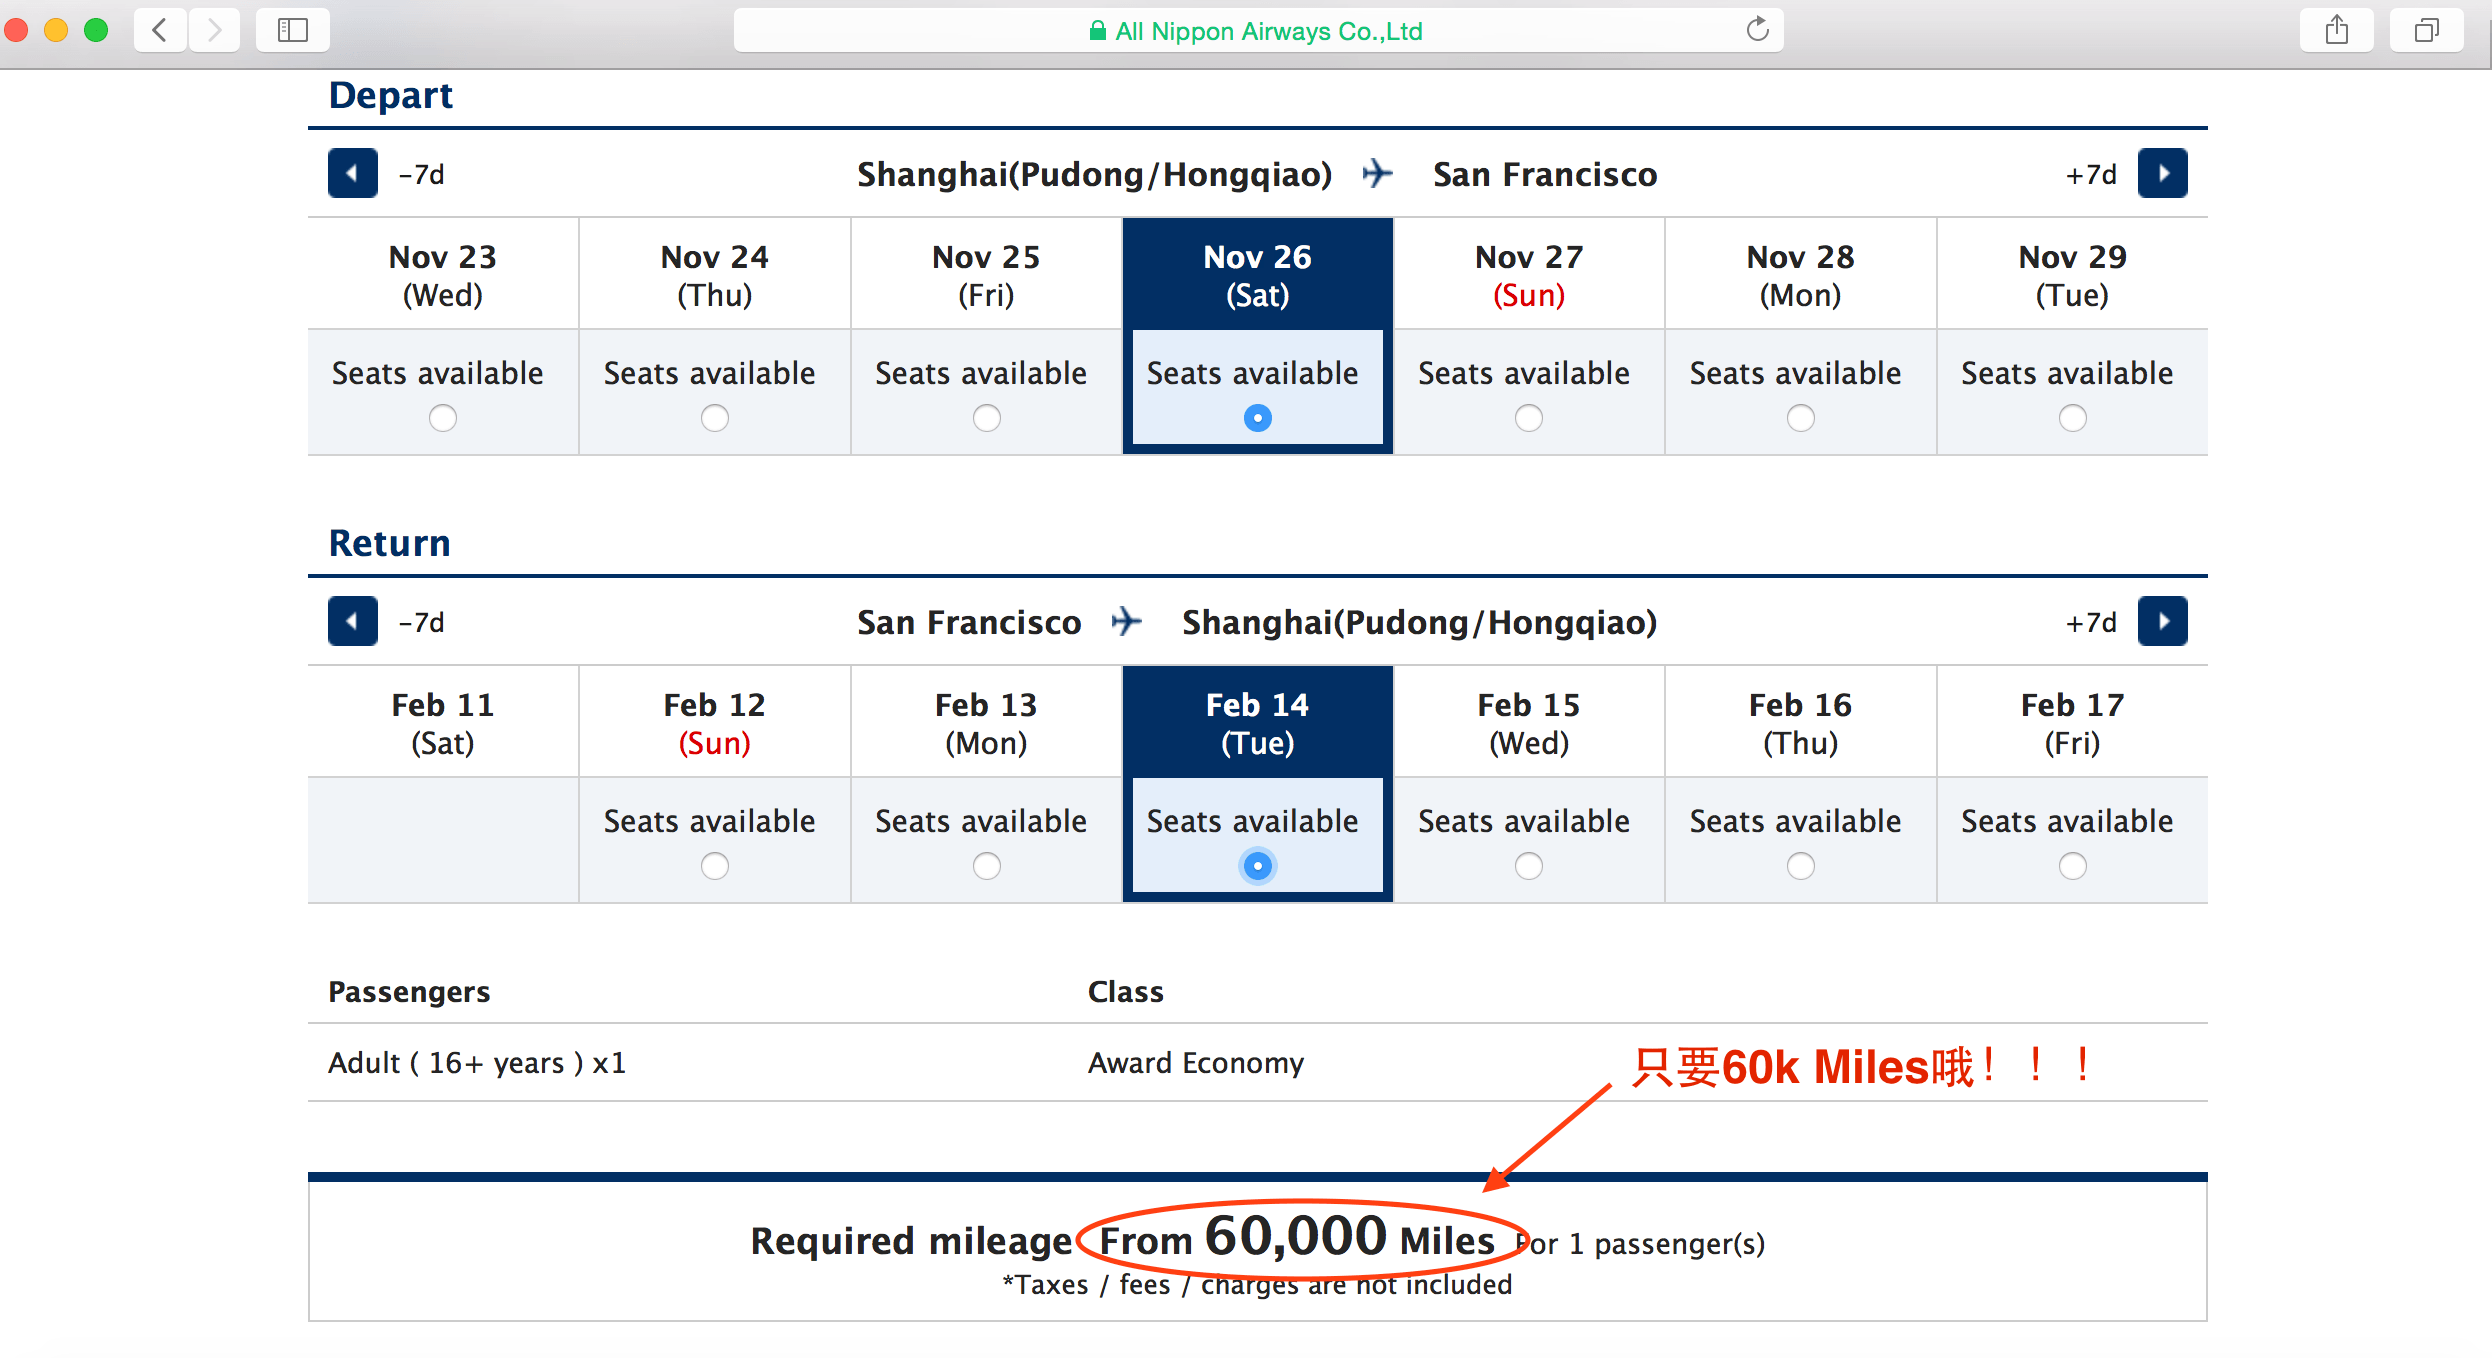Reload the page with the refresh icon

tap(1757, 30)
